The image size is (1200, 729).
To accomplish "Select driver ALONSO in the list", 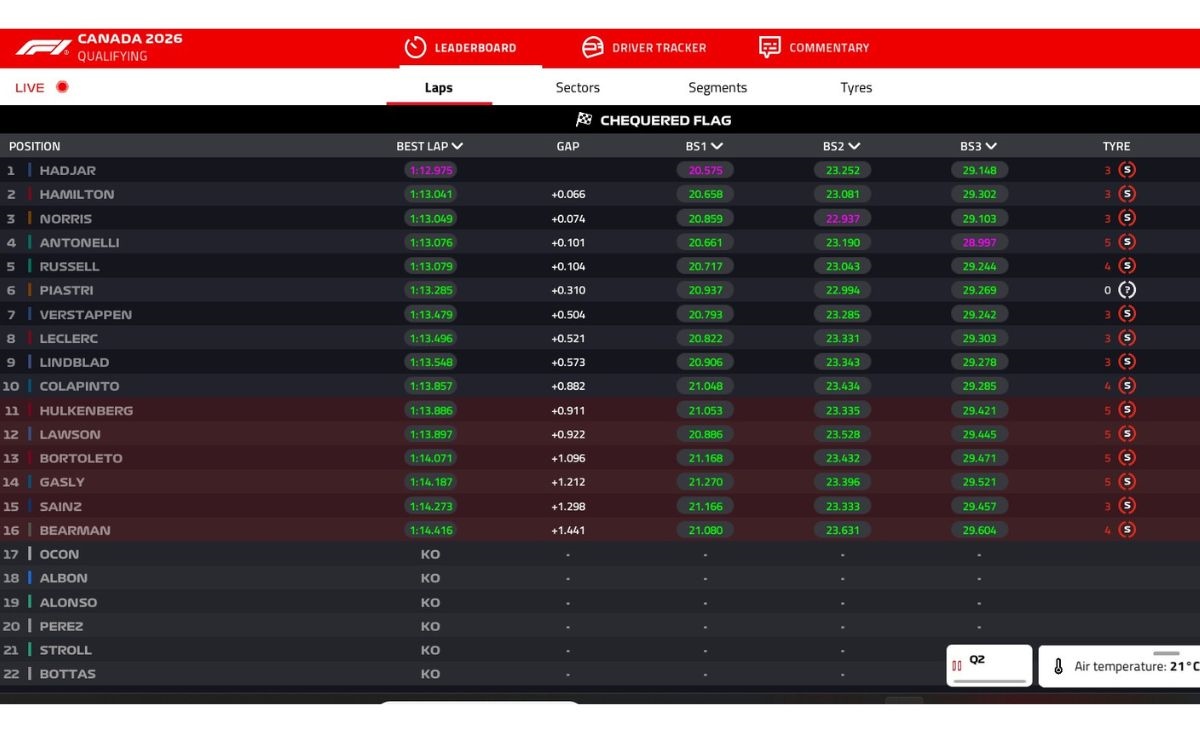I will (69, 602).
